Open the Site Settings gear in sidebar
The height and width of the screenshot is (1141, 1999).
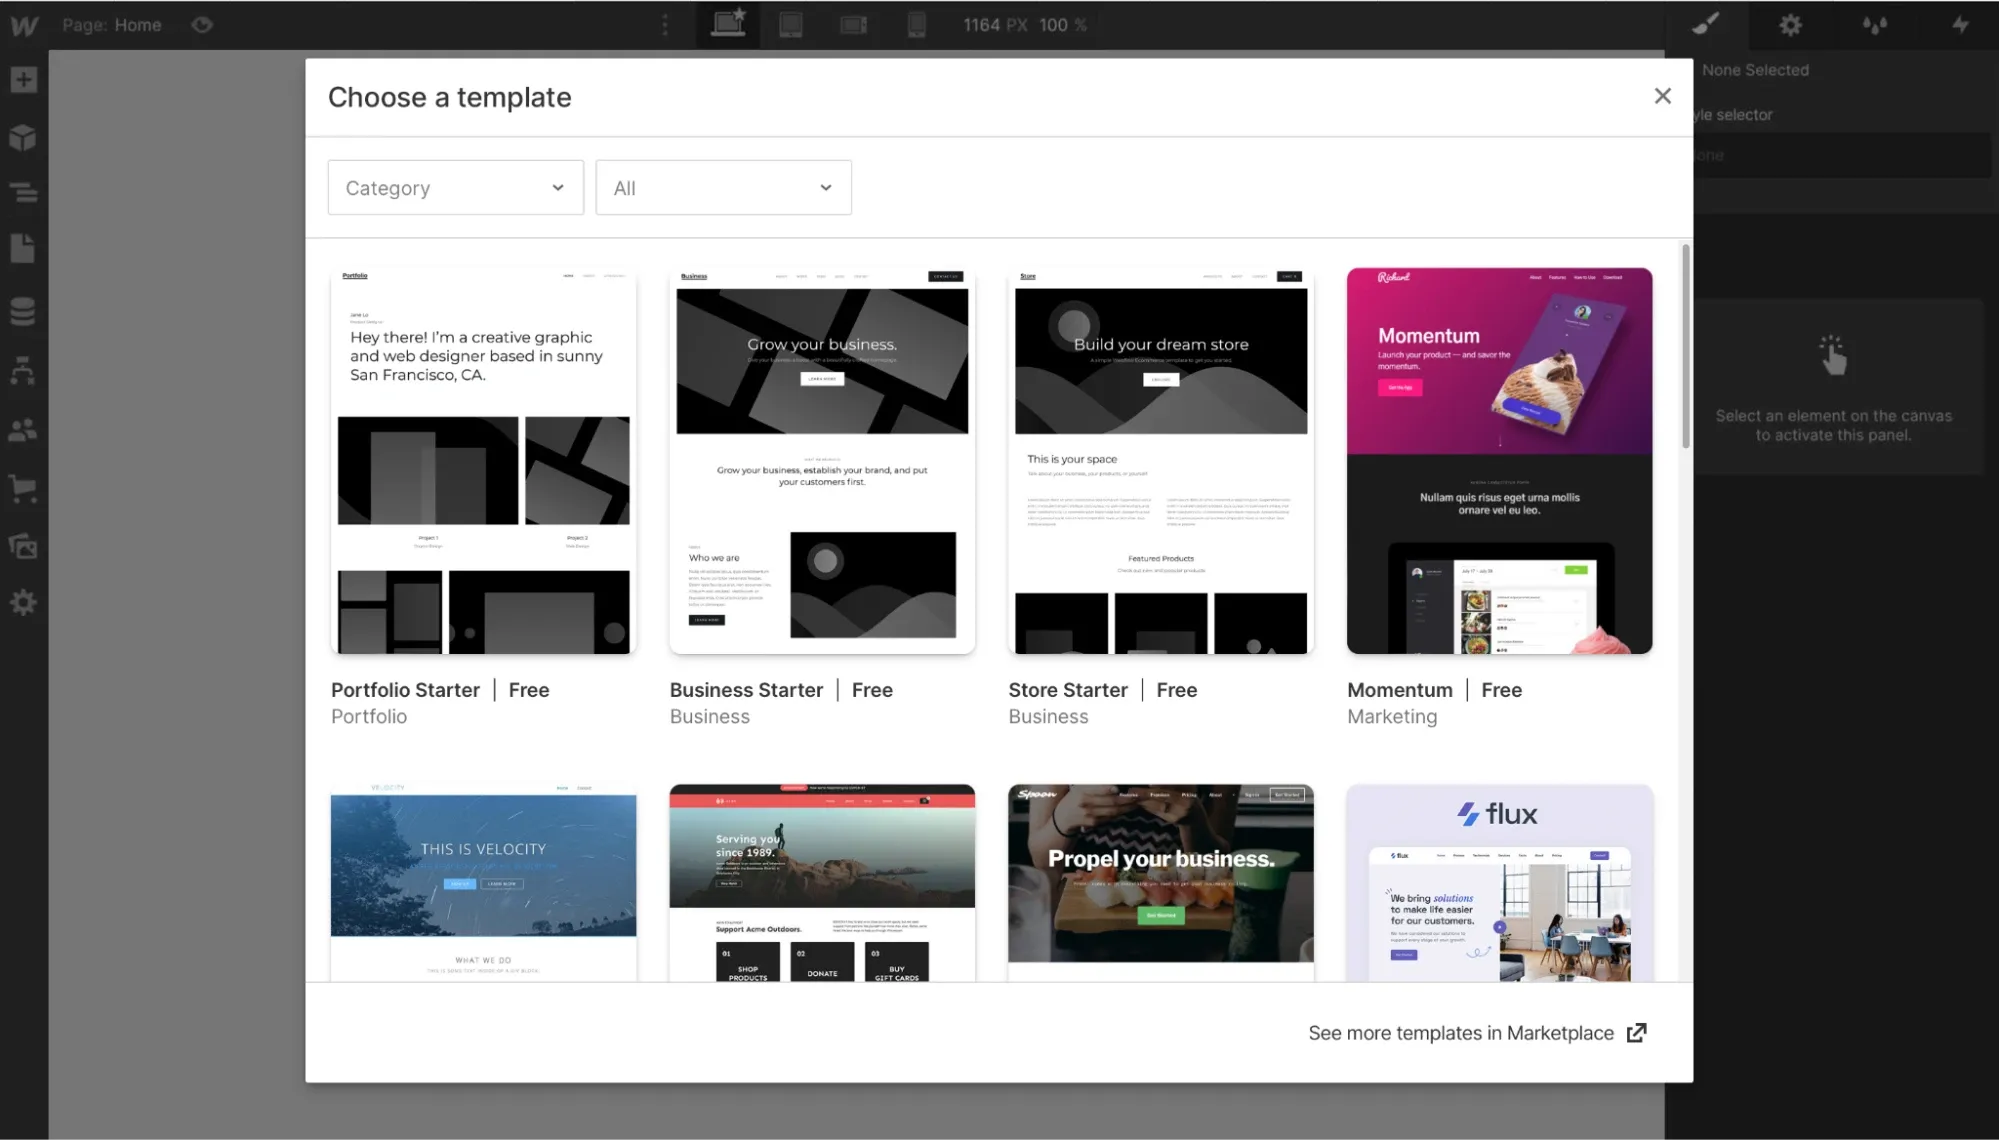tap(23, 603)
